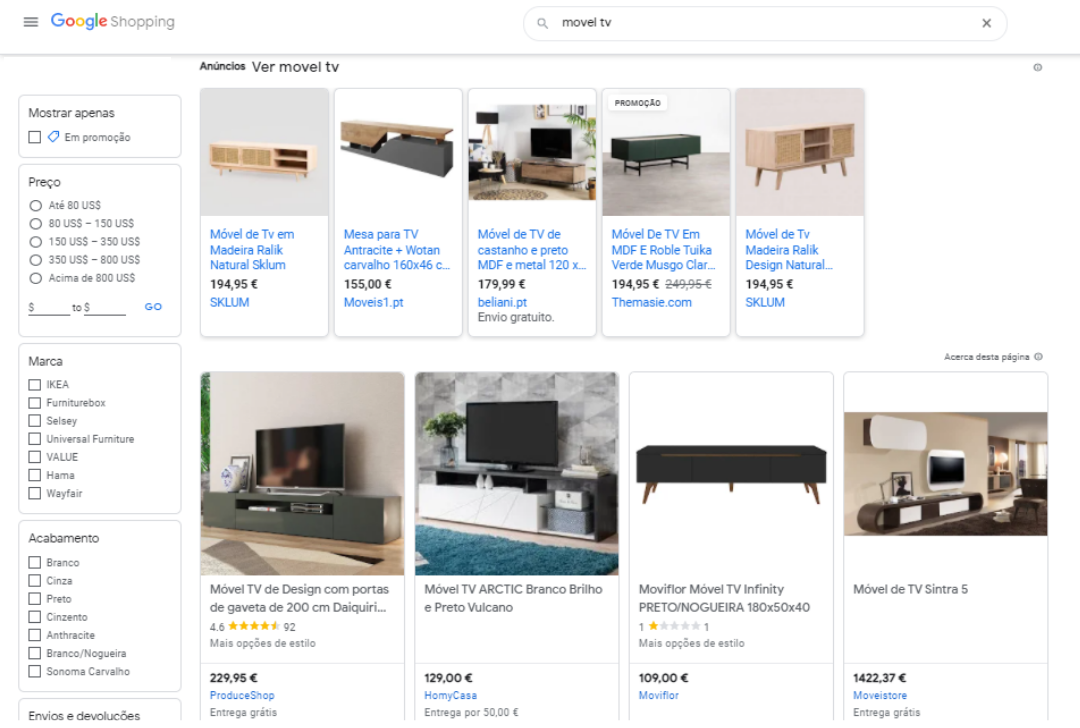Open the SKLUM store link

coord(229,302)
